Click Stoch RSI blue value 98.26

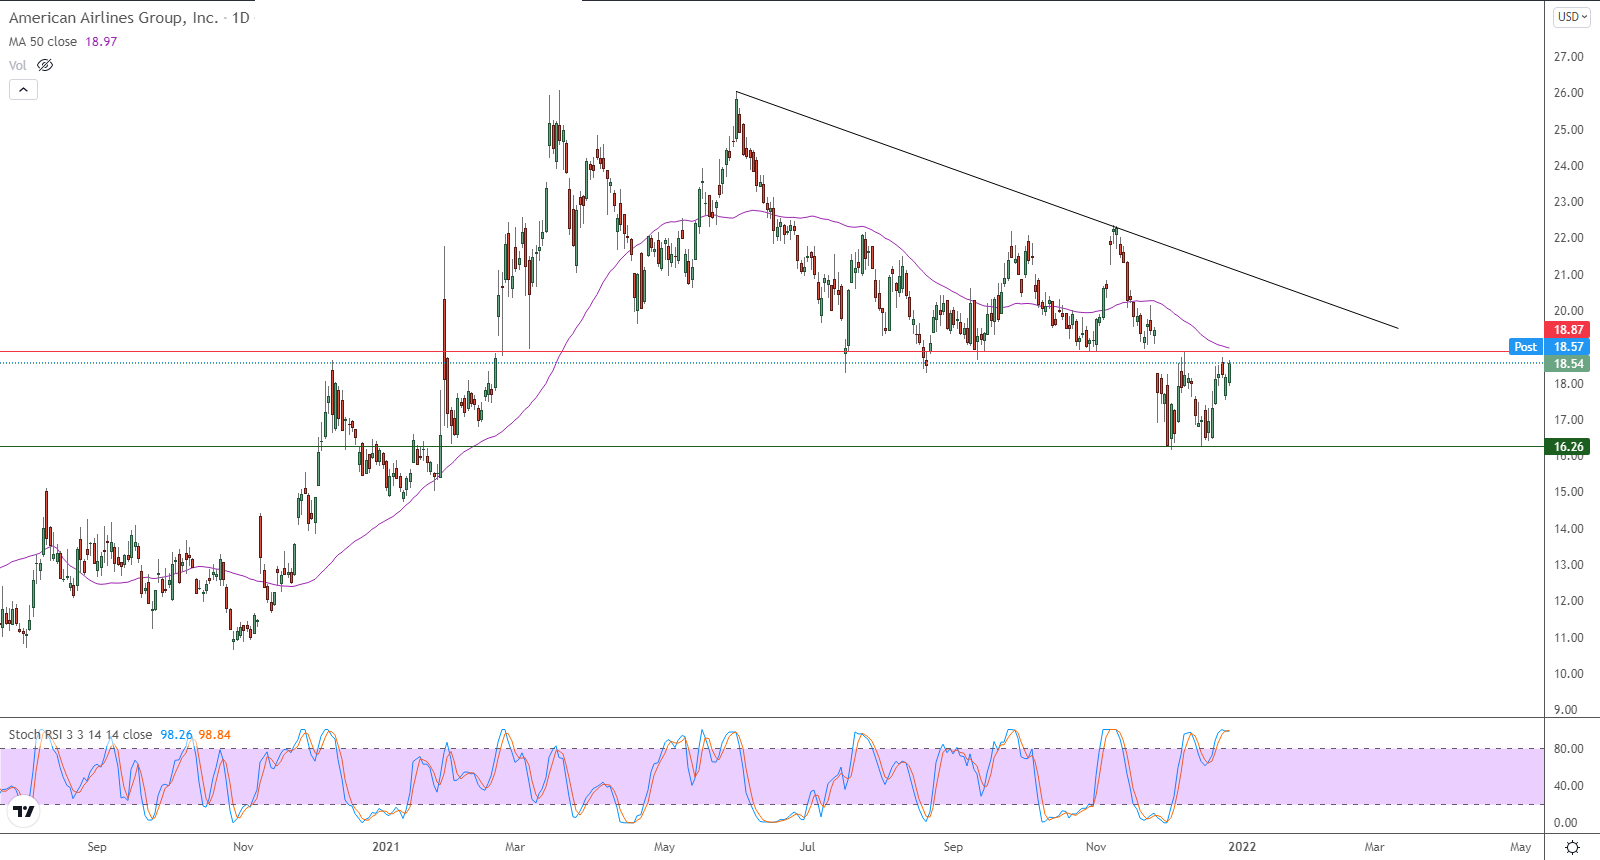(176, 735)
